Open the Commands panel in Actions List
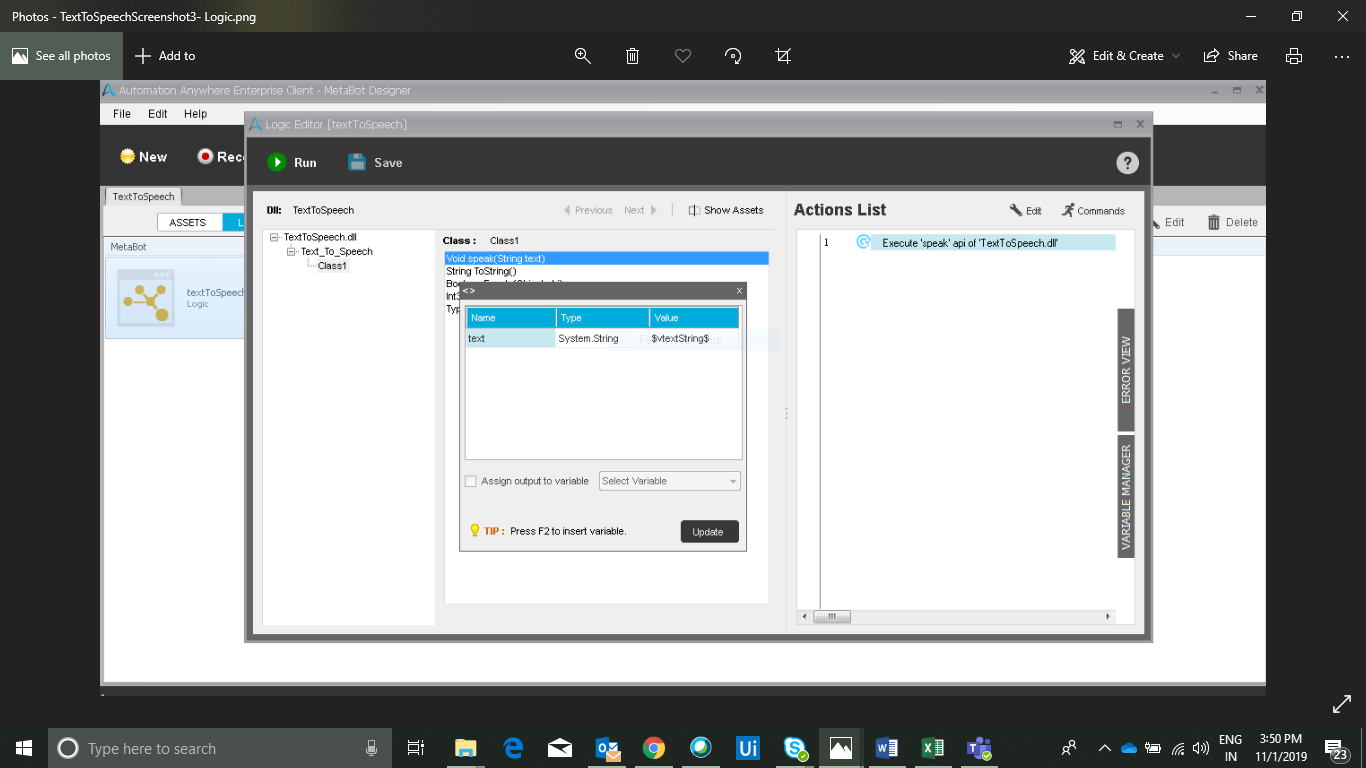1366x768 pixels. tap(1093, 210)
